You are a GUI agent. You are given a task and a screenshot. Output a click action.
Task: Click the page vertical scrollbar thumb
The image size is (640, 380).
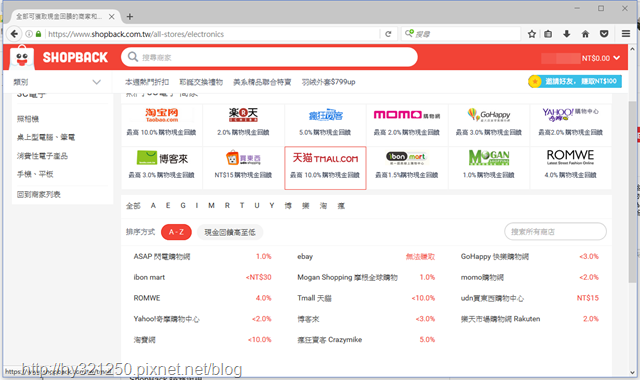pos(632,192)
